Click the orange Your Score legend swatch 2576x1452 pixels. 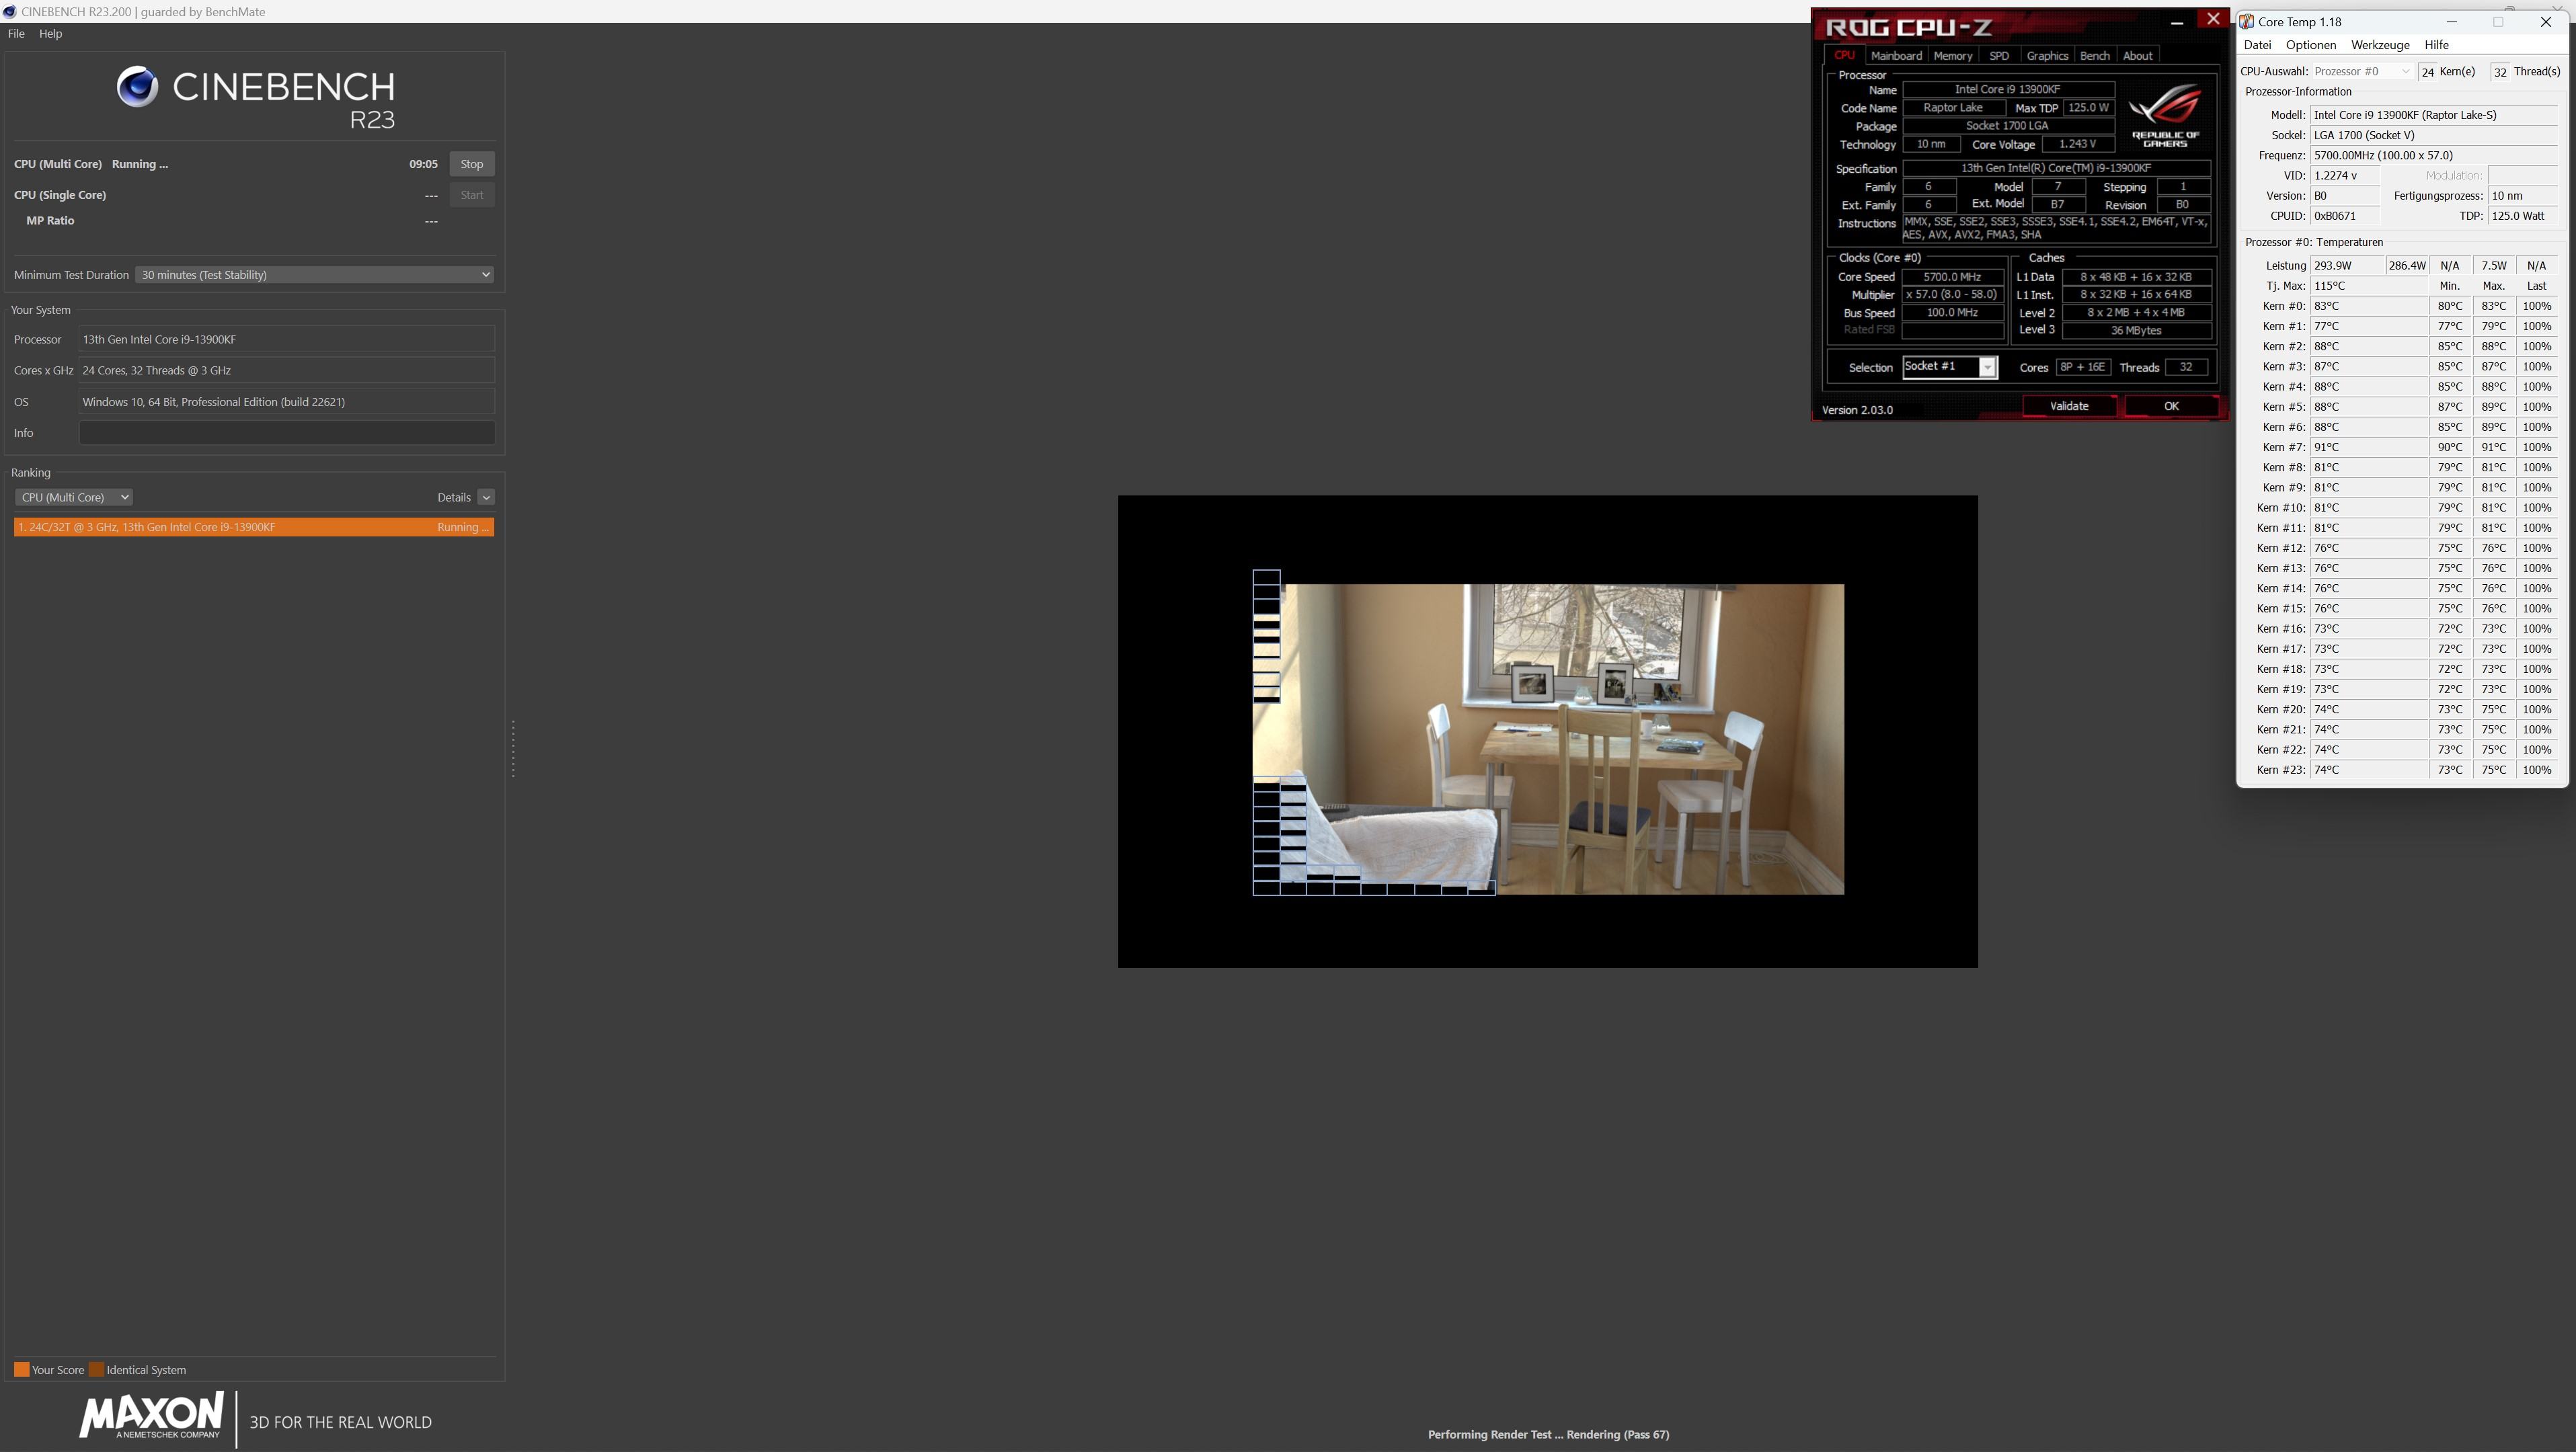(21, 1369)
